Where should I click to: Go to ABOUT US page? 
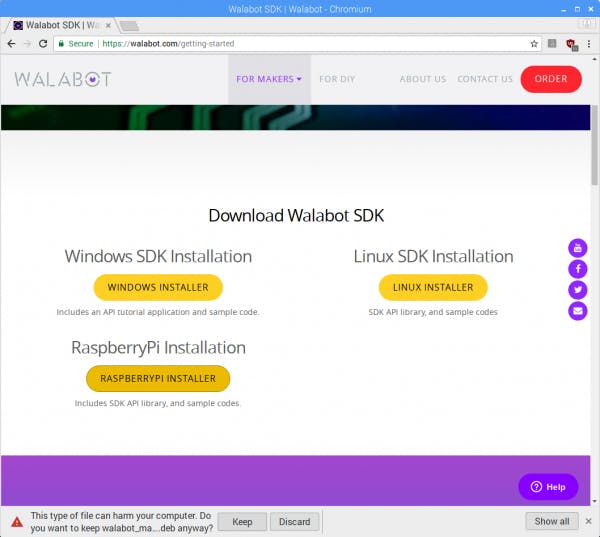(423, 79)
